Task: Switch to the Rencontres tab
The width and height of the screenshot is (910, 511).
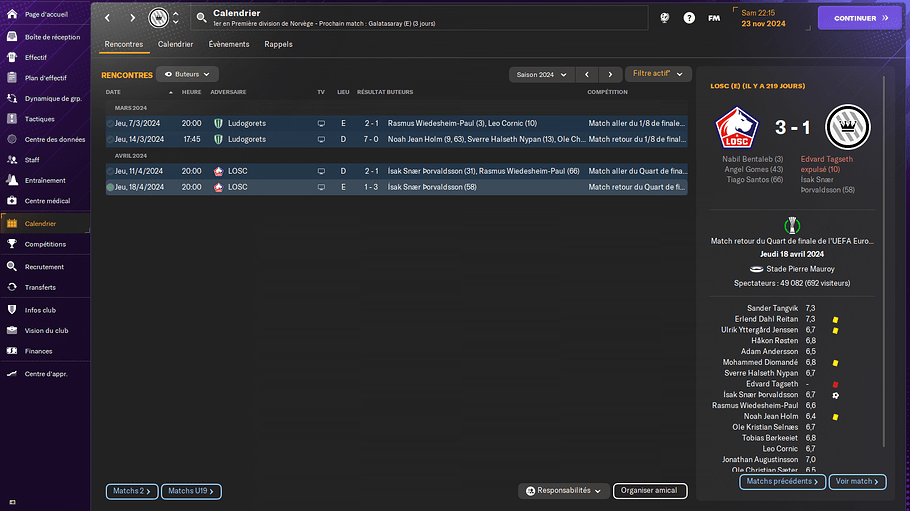Action: pyautogui.click(x=124, y=44)
